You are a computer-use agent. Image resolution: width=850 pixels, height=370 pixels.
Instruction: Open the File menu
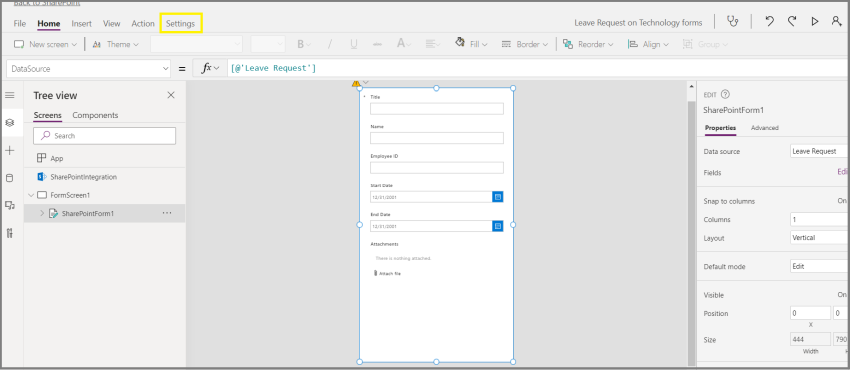20,23
